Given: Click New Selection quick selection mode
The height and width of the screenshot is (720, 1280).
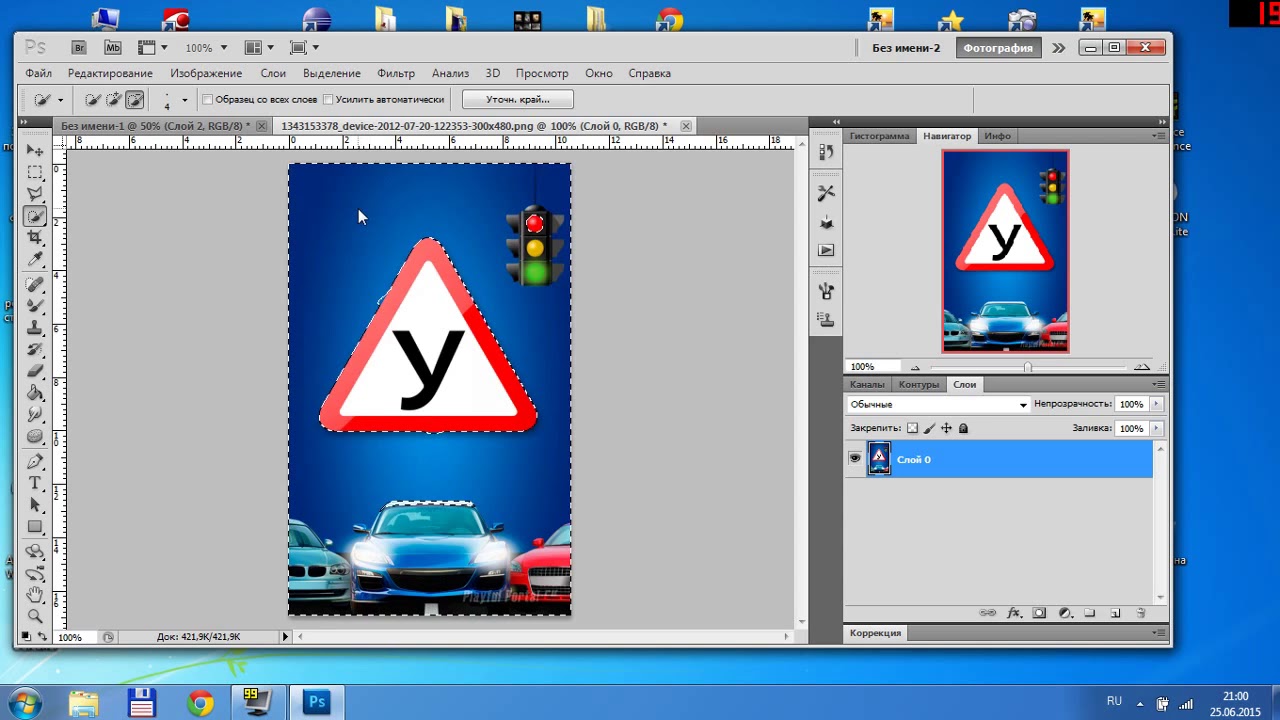Looking at the screenshot, I should click(93, 99).
